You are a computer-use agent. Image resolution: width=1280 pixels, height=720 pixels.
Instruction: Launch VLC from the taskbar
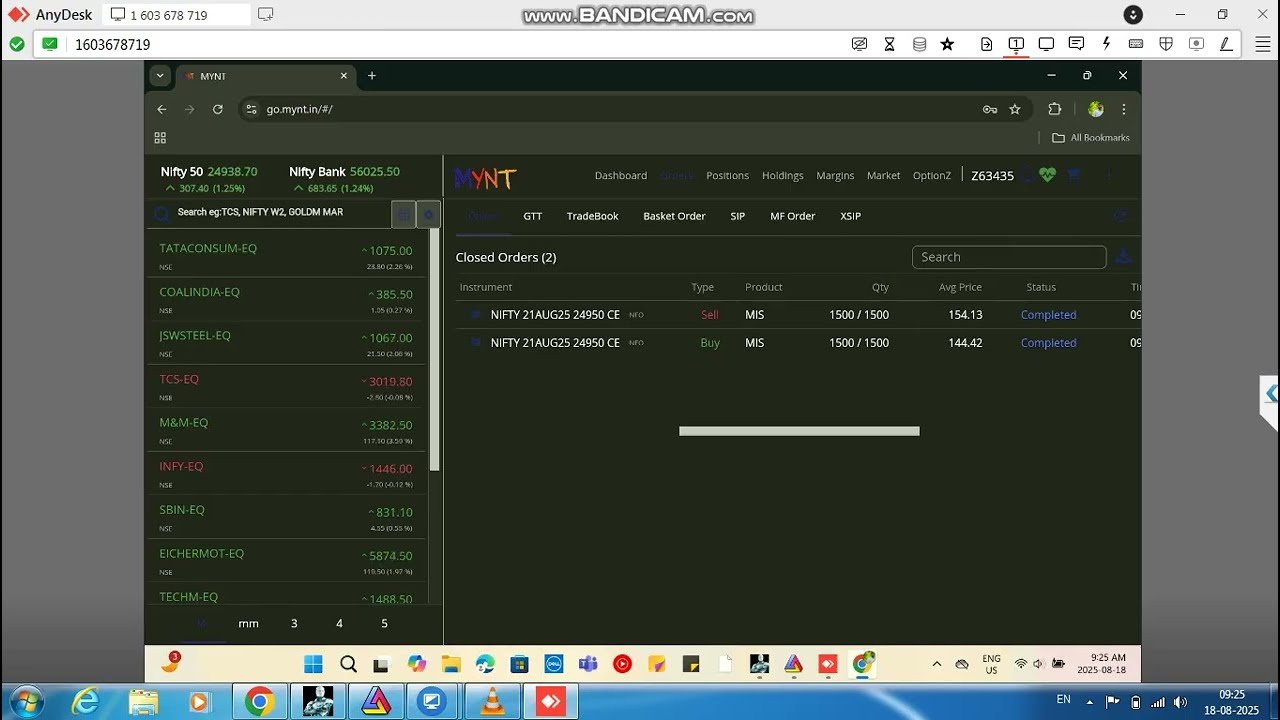(491, 702)
